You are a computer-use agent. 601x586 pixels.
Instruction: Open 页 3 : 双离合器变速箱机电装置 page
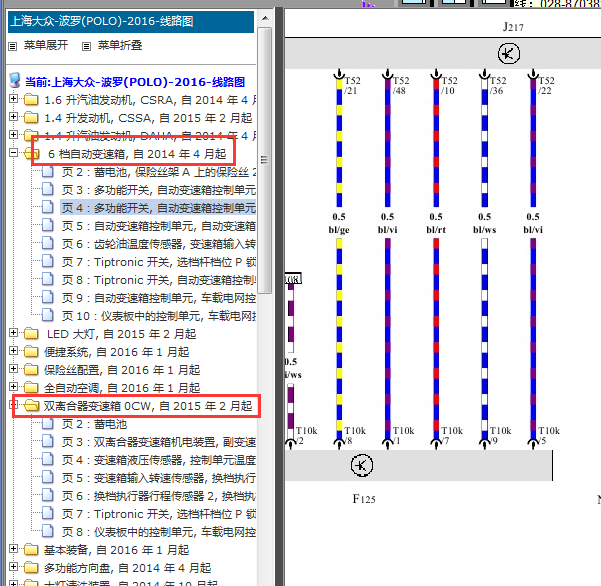pos(159,442)
